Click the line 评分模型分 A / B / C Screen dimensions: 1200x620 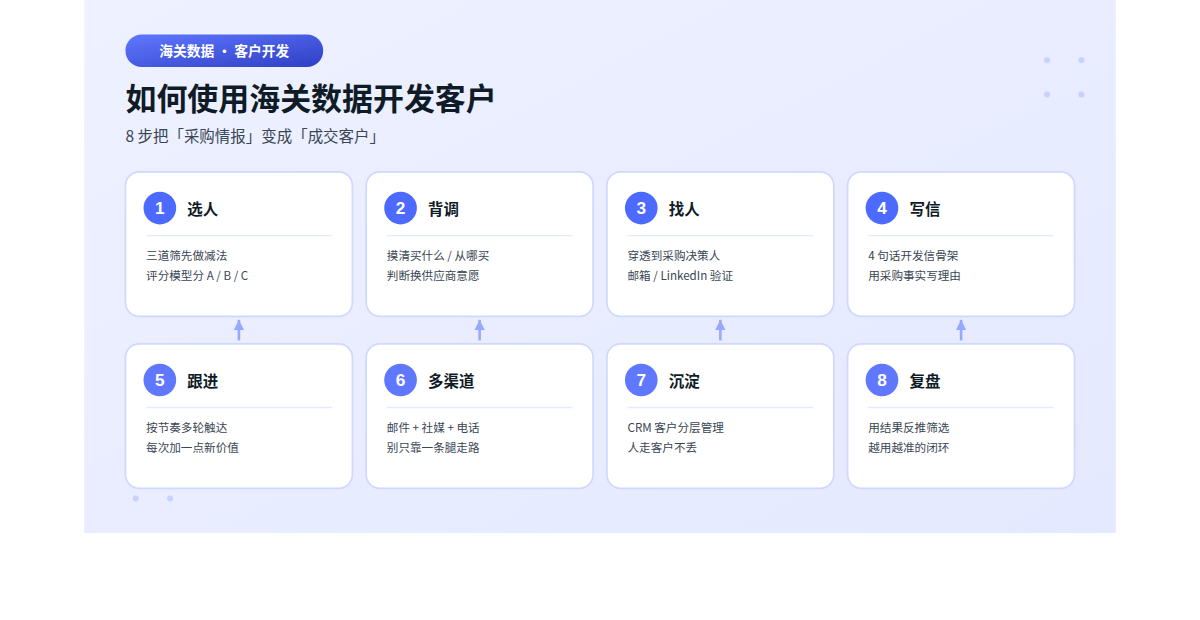coord(197,276)
